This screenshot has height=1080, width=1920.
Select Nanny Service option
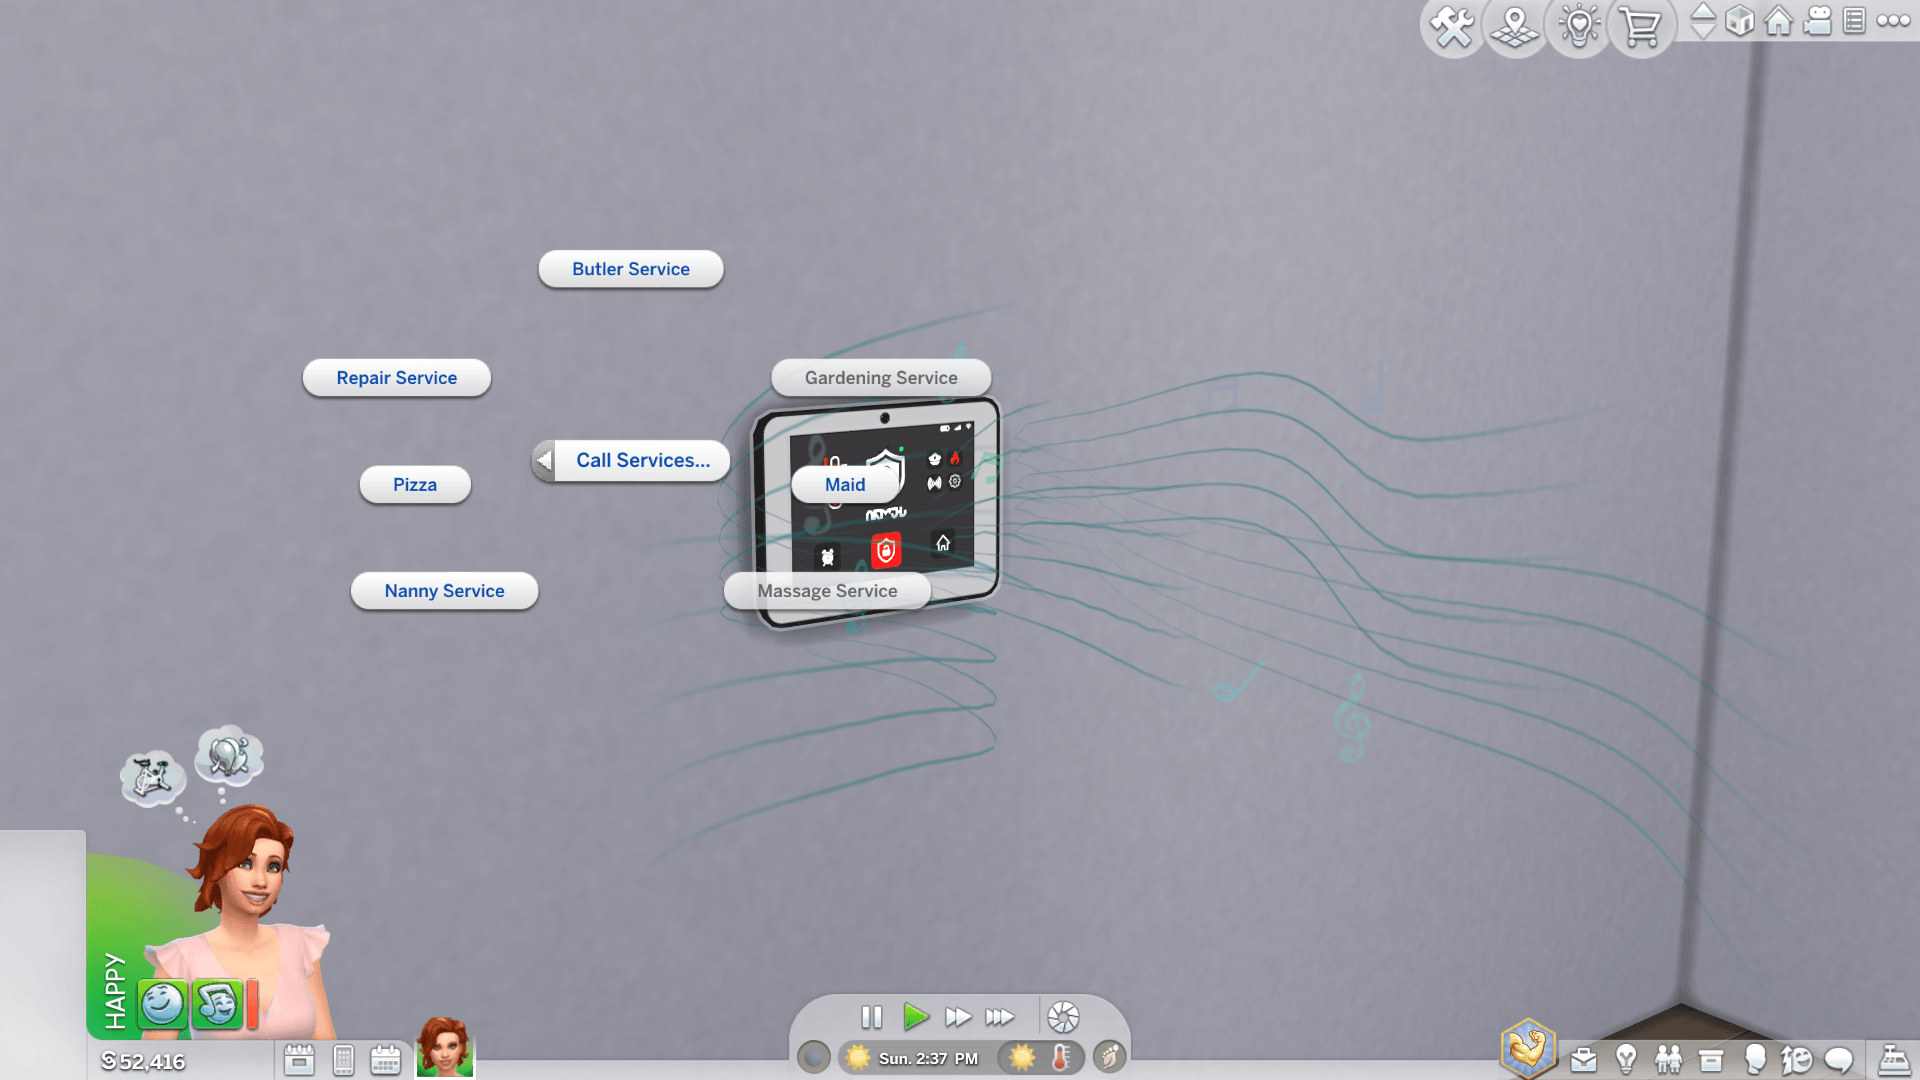[x=445, y=591]
